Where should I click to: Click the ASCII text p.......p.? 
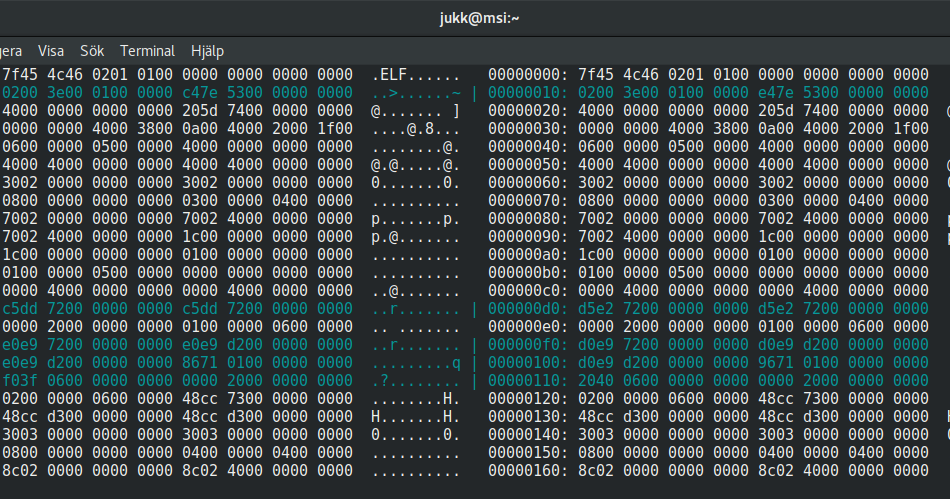pyautogui.click(x=416, y=219)
